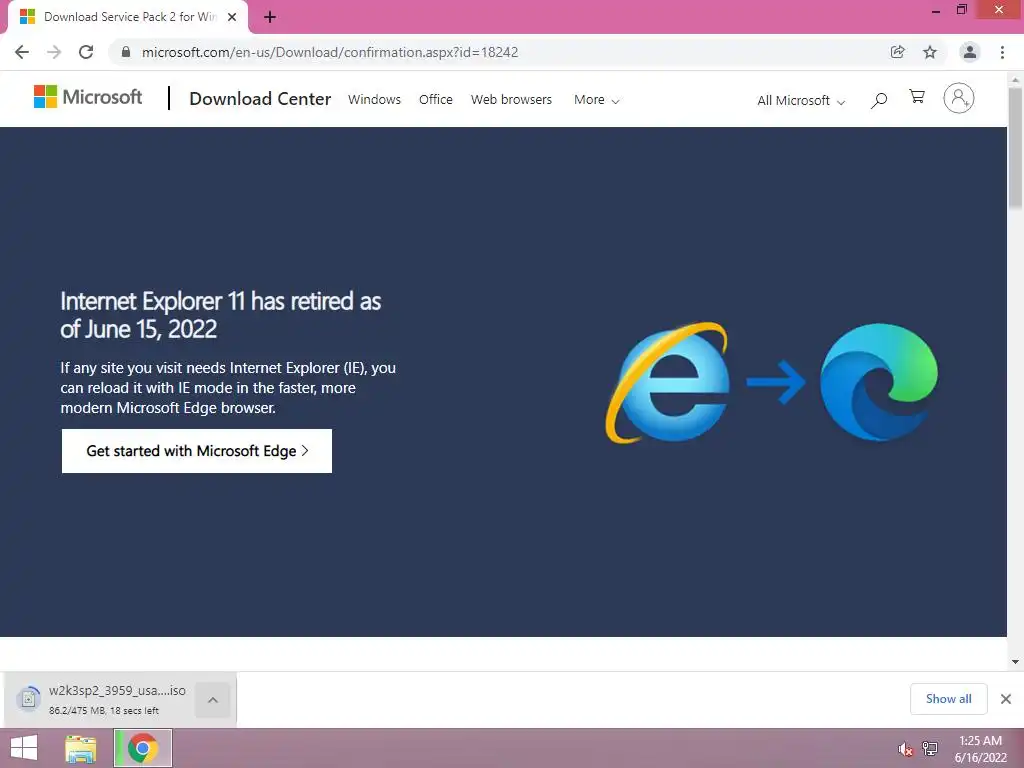This screenshot has width=1024, height=768.
Task: Open the Web browsers menu item
Action: click(511, 99)
